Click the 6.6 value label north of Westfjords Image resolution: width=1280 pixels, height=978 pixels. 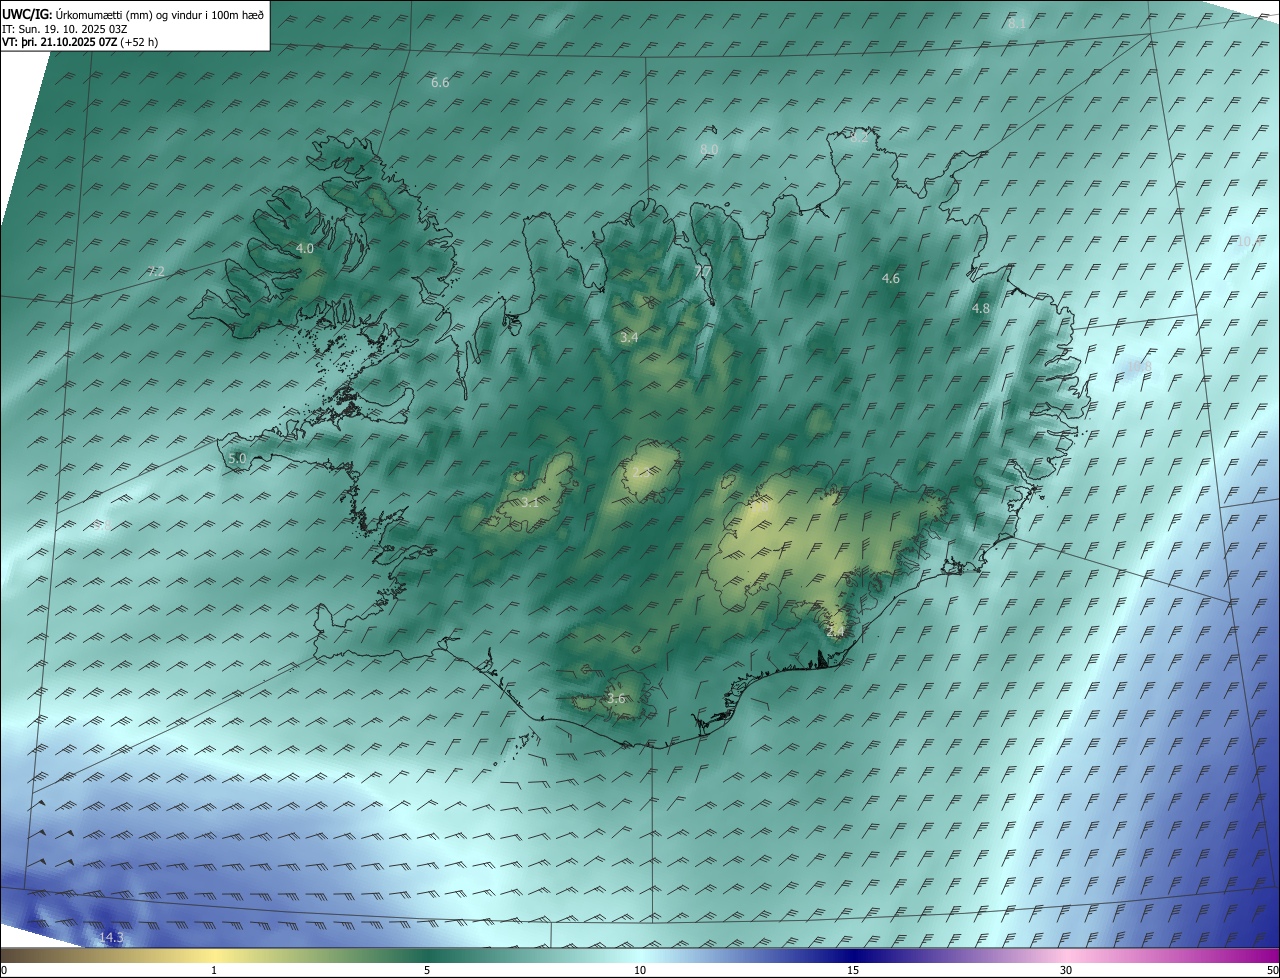click(x=440, y=82)
